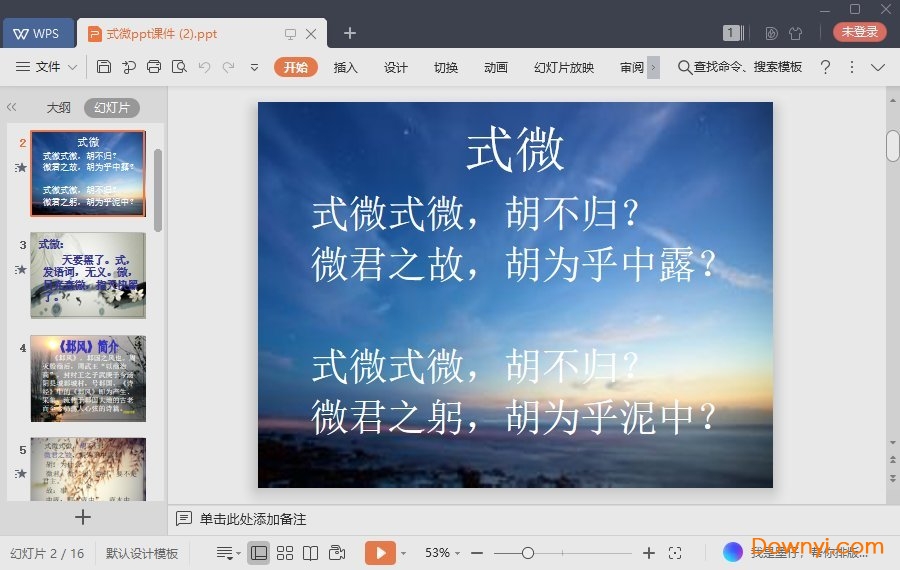Click the notes icon beside the notes field

tap(184, 519)
